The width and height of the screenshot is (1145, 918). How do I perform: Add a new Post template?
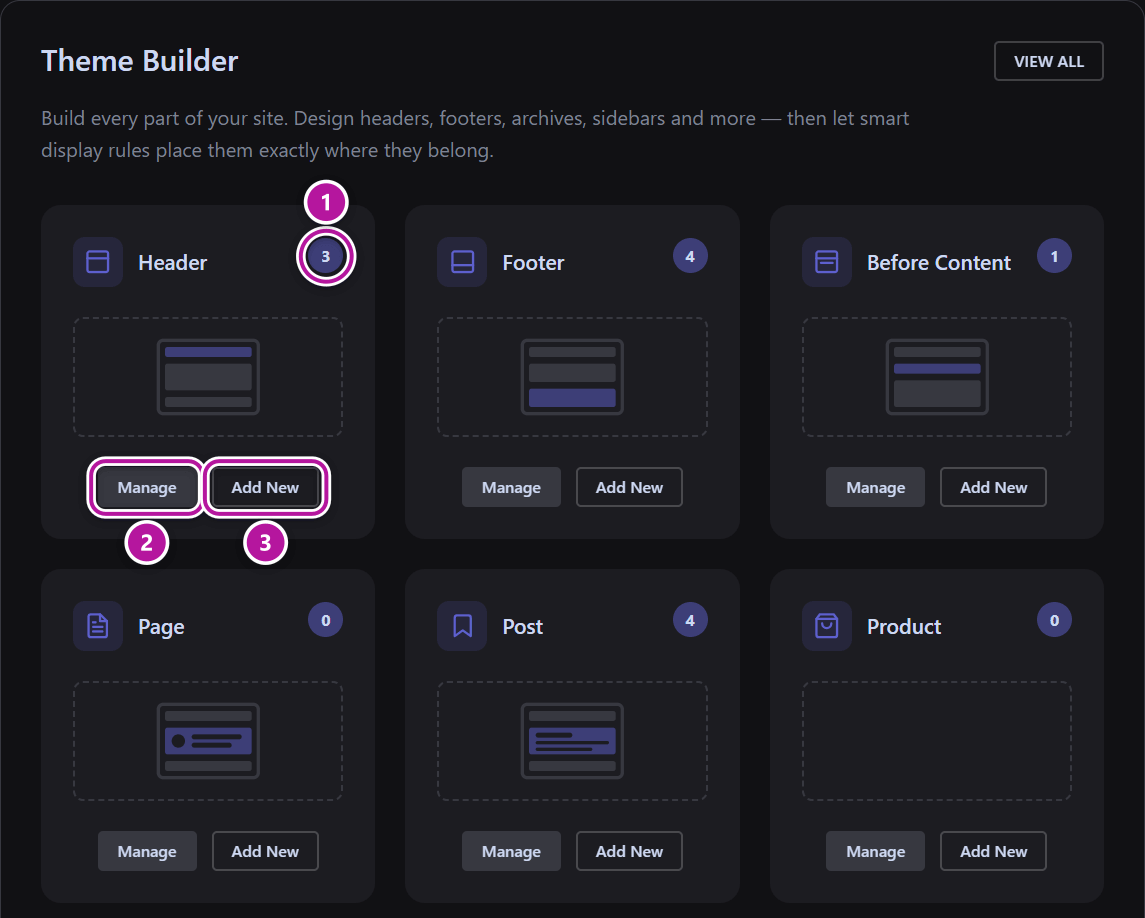pyautogui.click(x=629, y=851)
